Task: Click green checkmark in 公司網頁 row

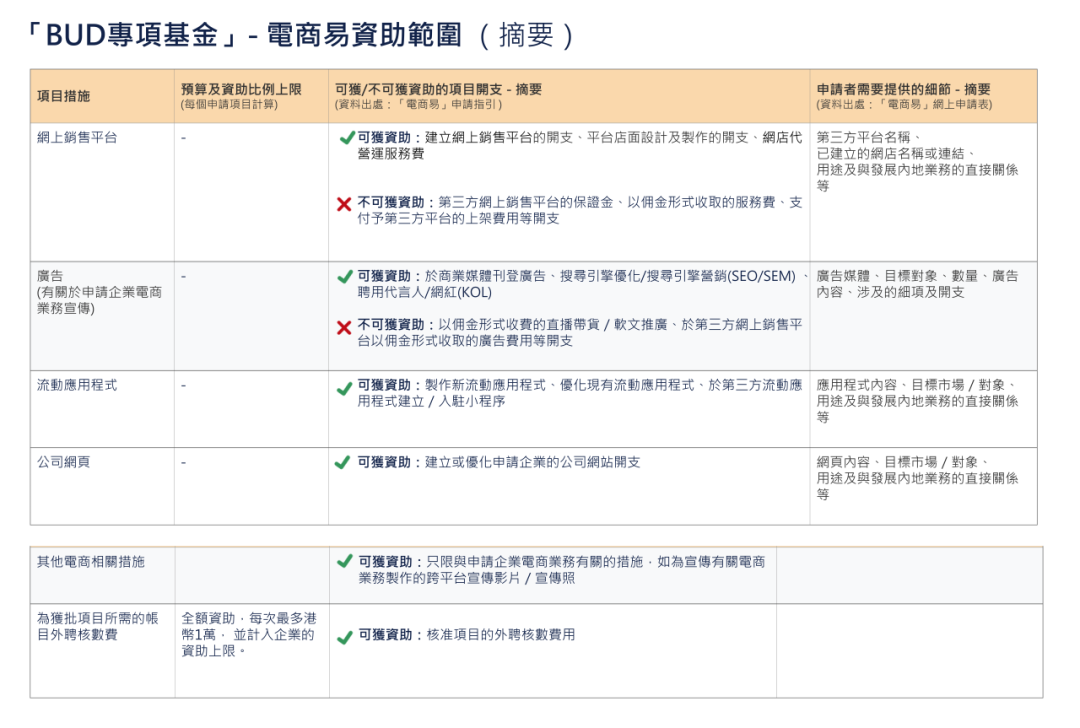Action: [343, 463]
